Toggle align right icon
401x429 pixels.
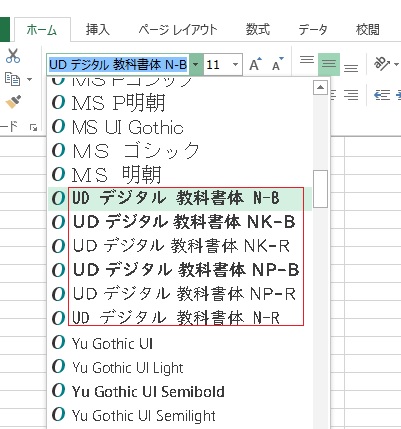351,95
